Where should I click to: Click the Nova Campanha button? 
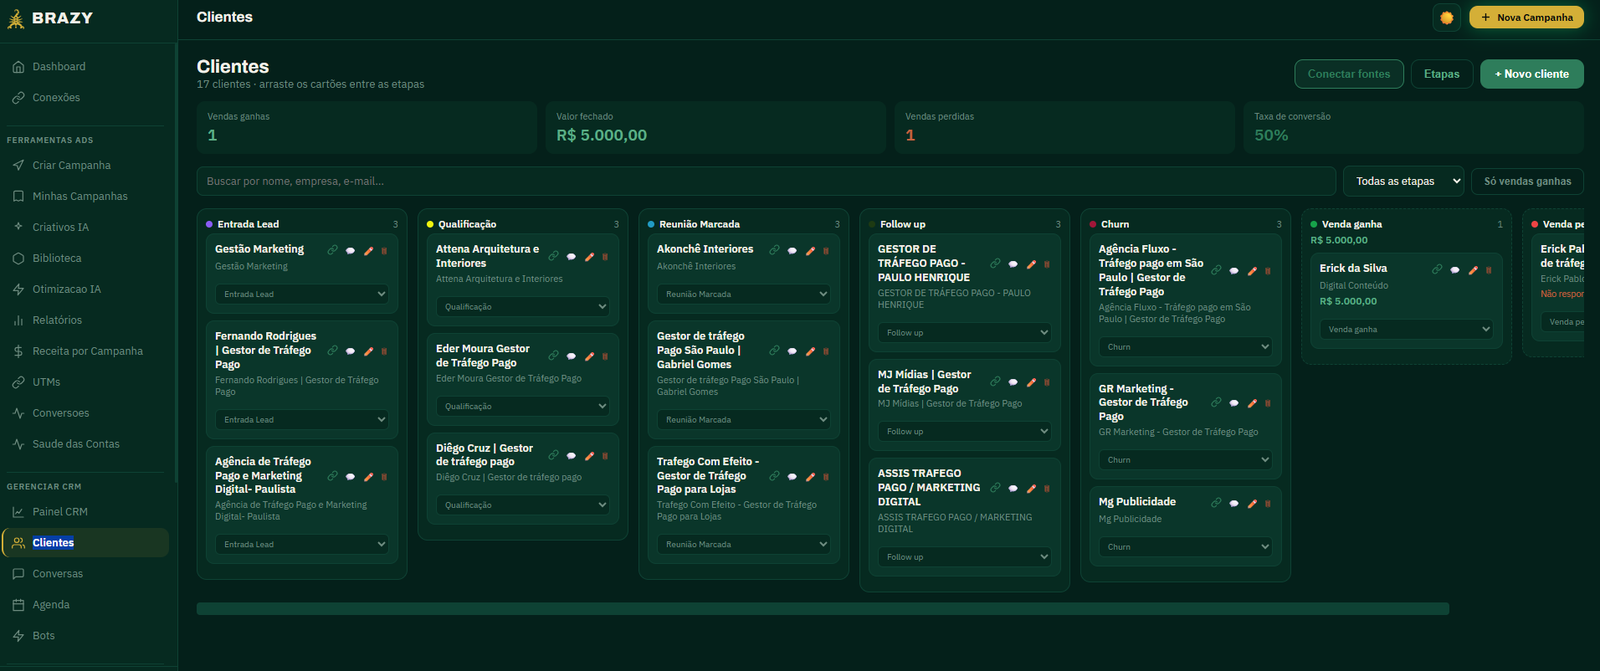(1526, 17)
